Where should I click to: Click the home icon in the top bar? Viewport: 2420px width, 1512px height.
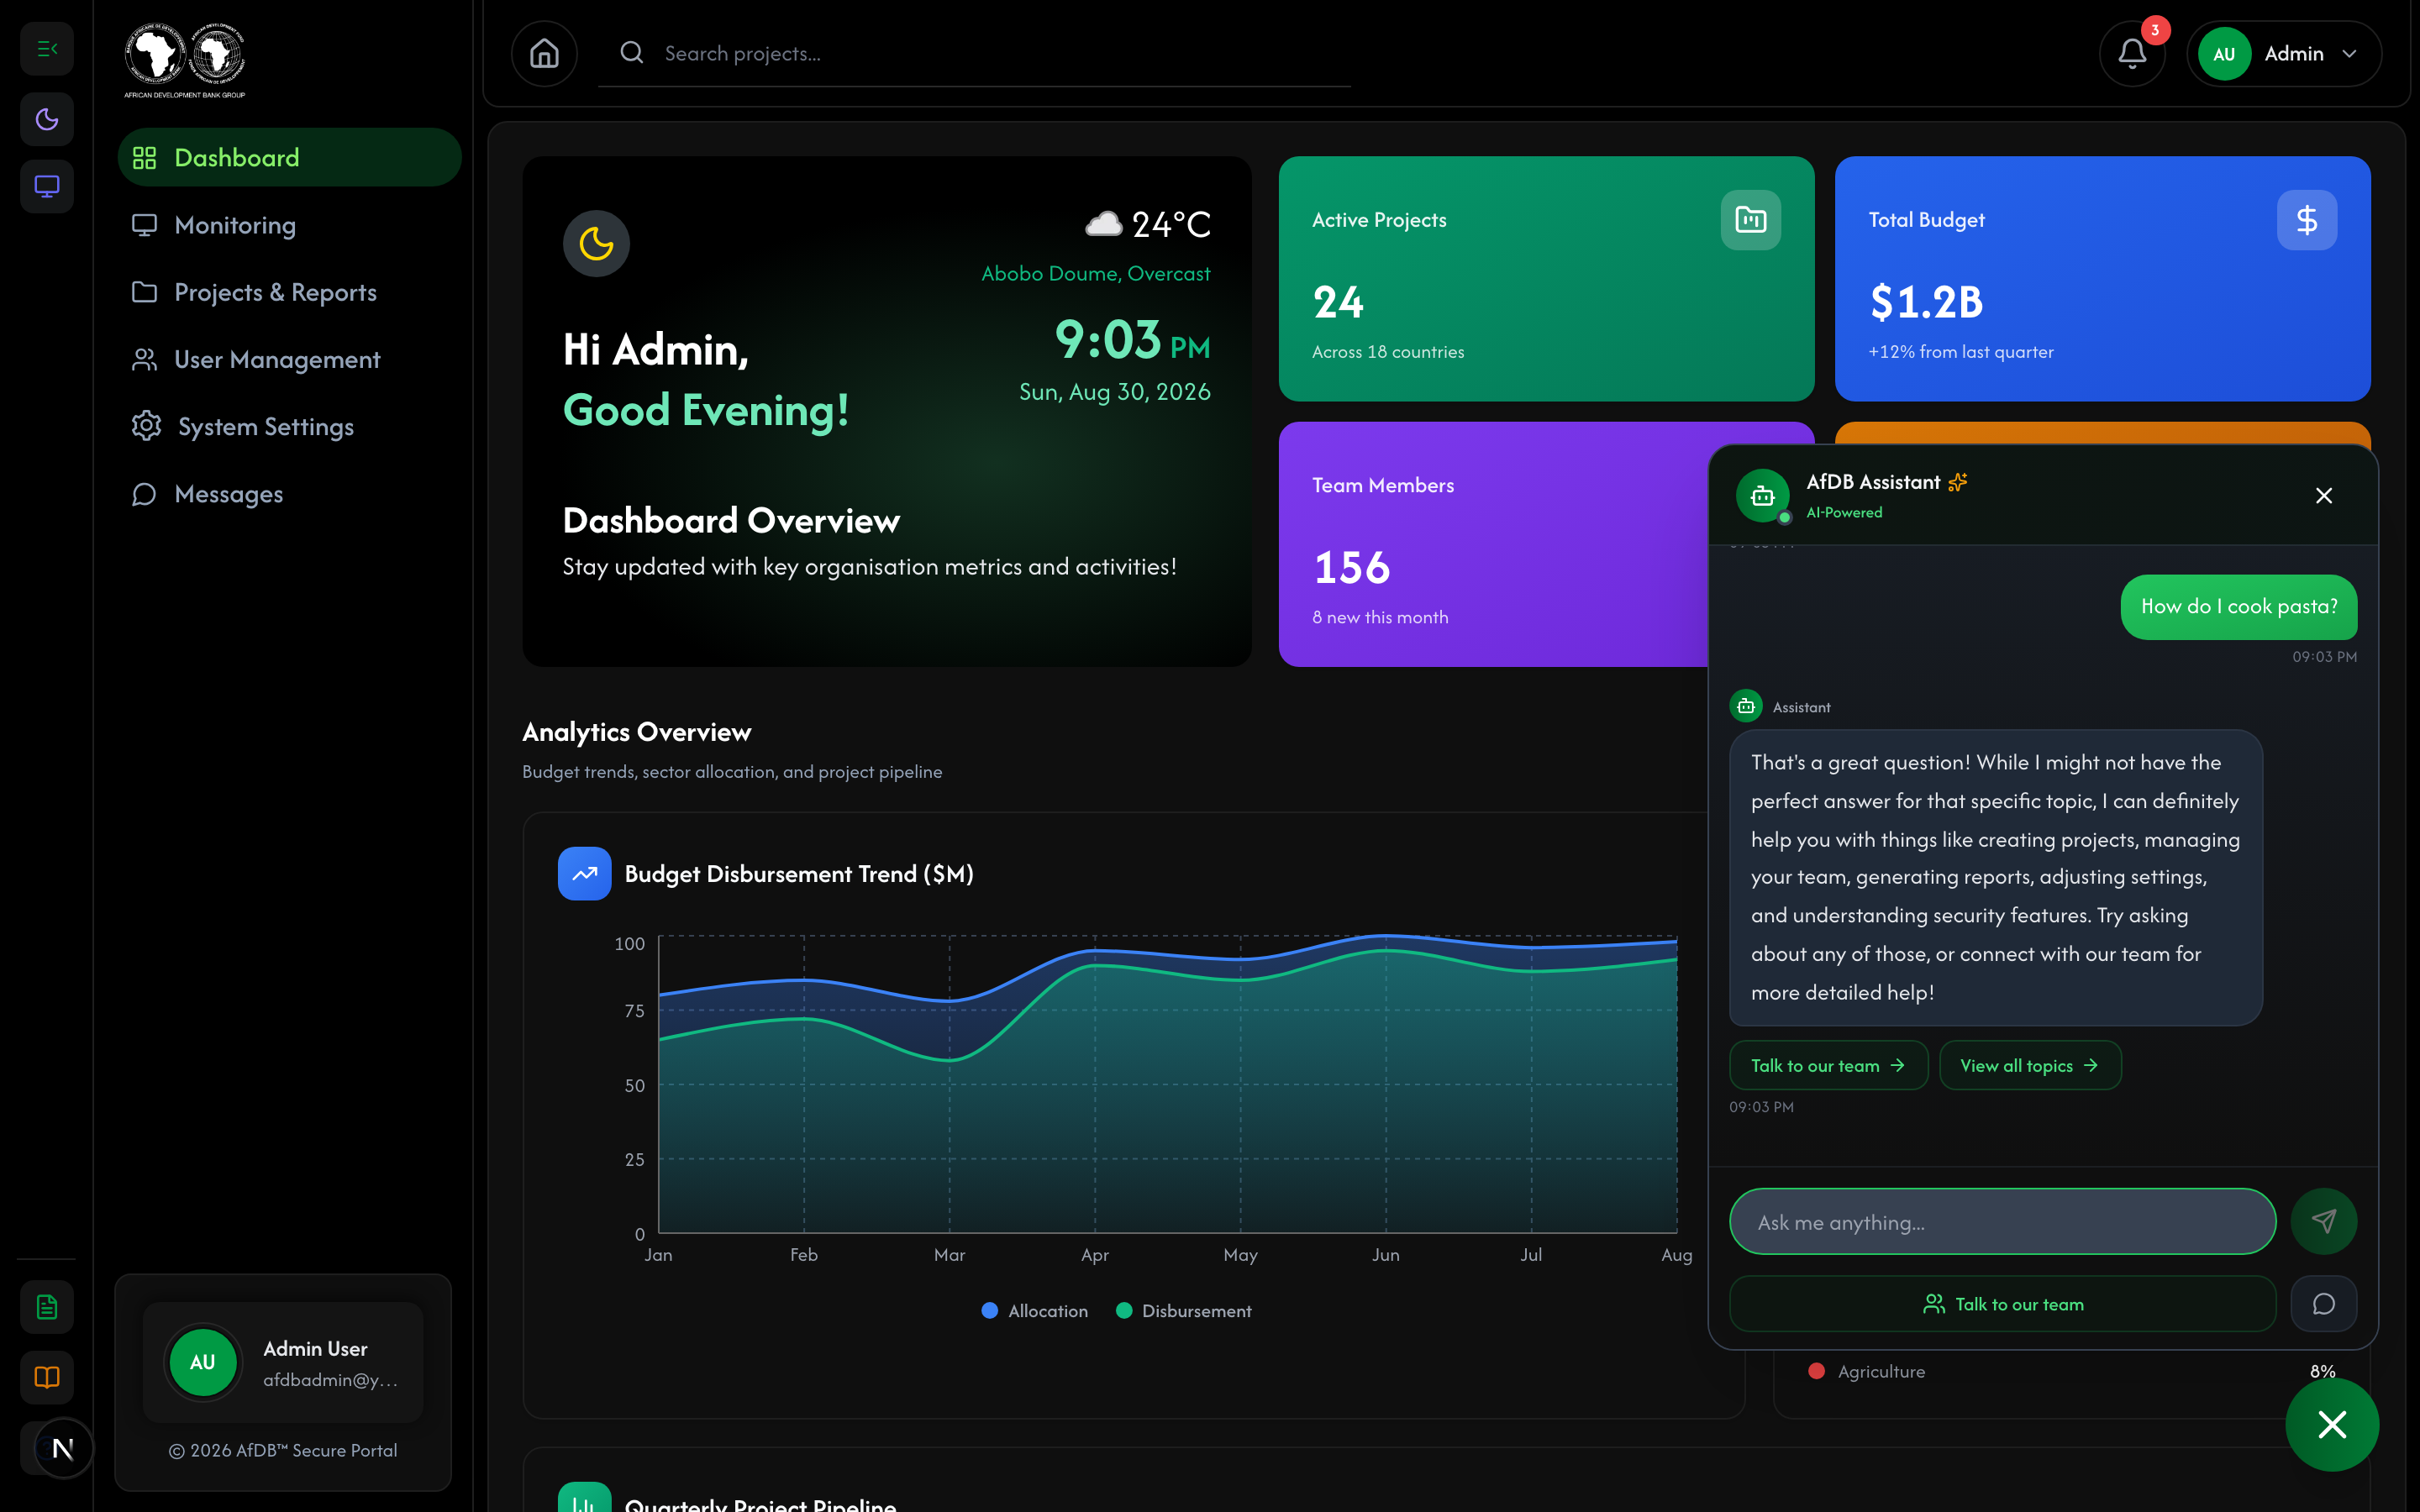pyautogui.click(x=544, y=53)
